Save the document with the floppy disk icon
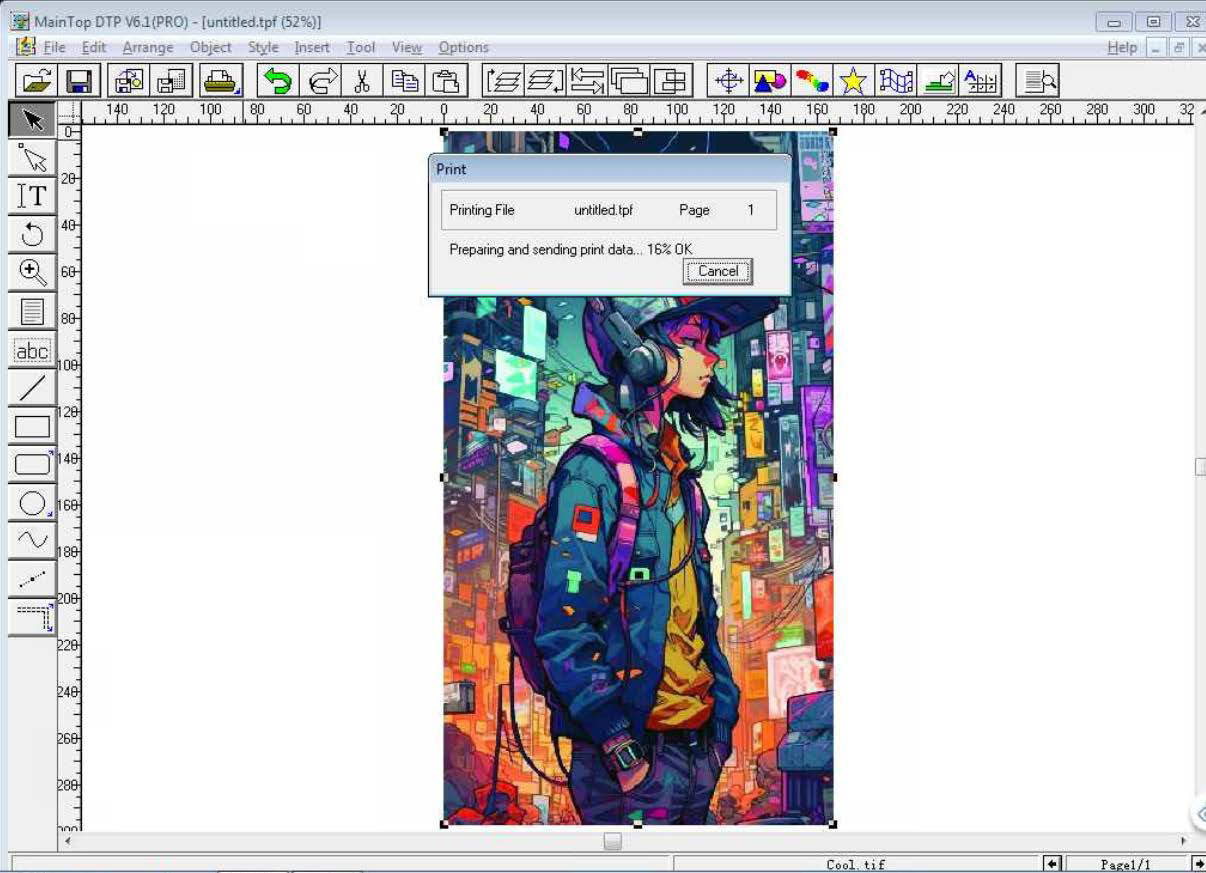The width and height of the screenshot is (1206, 873). click(x=78, y=80)
